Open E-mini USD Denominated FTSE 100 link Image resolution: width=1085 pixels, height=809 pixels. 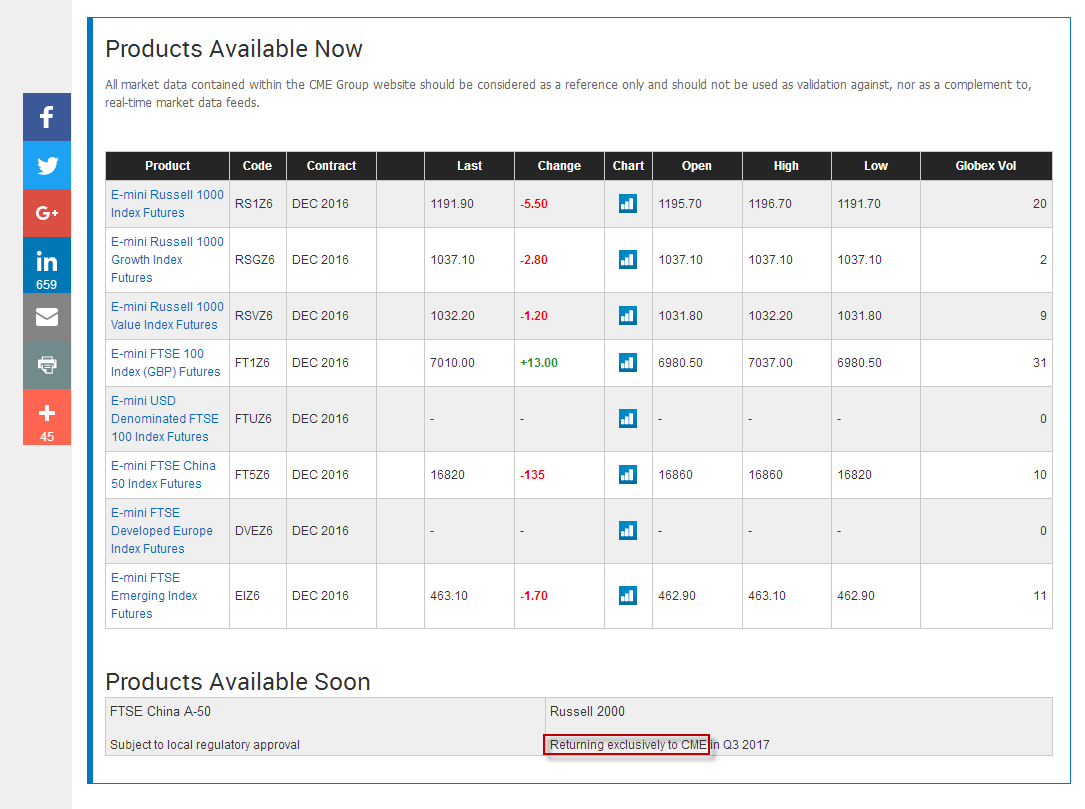165,419
